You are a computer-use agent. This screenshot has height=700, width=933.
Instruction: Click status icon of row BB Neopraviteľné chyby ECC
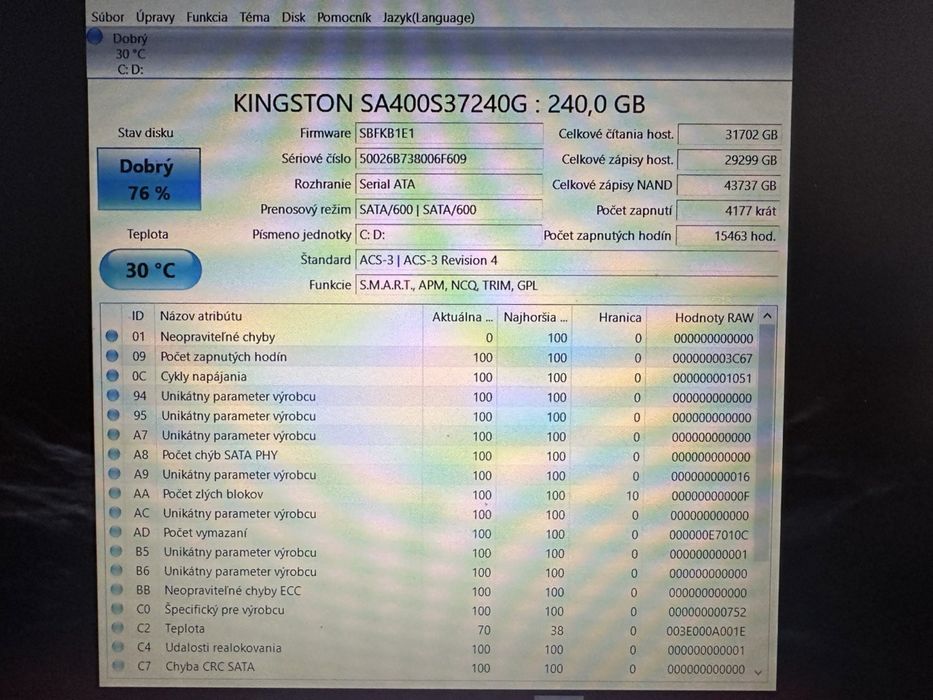click(x=117, y=590)
